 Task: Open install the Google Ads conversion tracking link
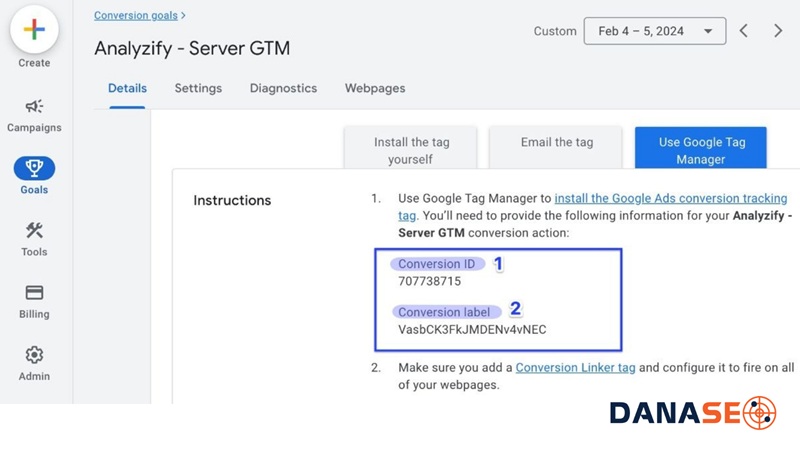[670, 198]
